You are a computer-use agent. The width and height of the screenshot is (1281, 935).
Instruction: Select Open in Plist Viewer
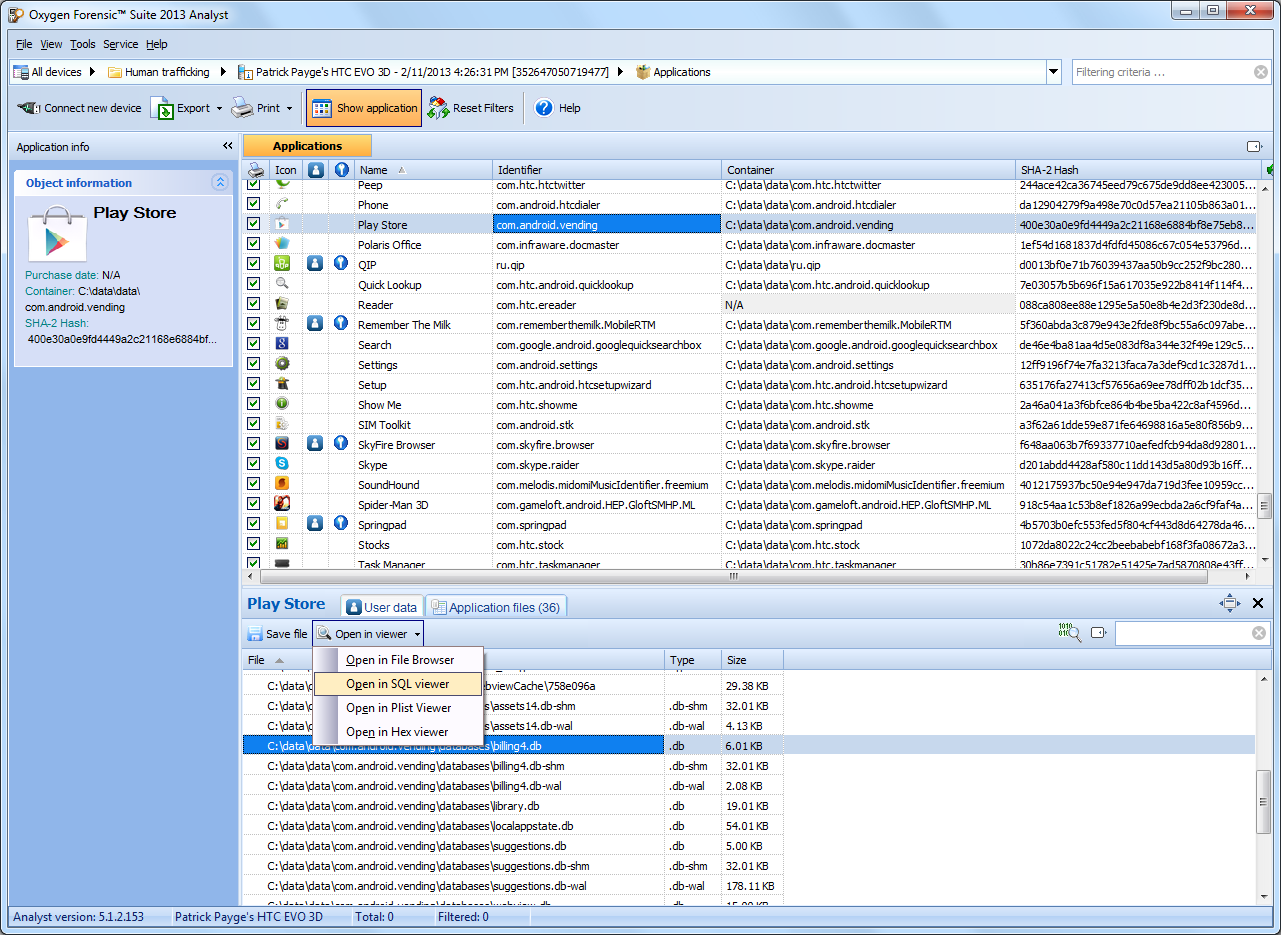398,708
